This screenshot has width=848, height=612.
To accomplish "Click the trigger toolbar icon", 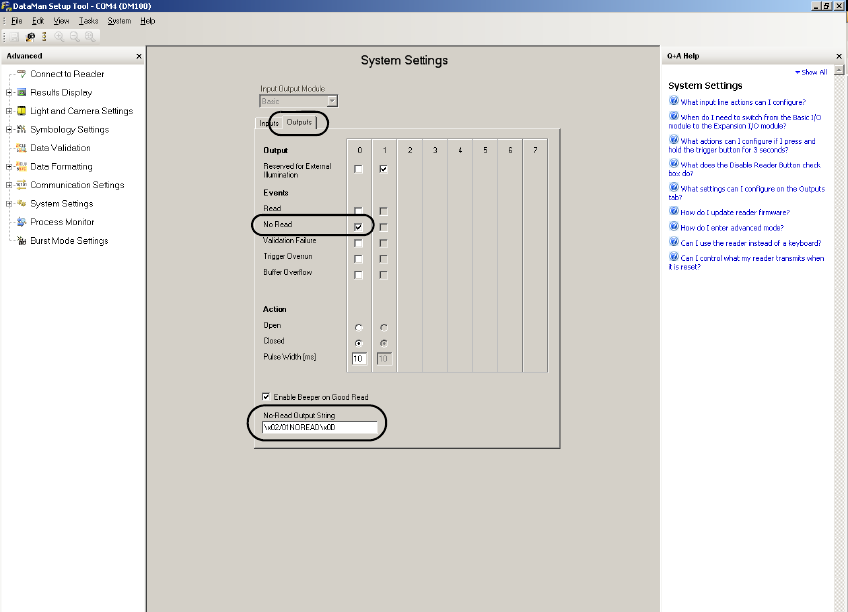I will tap(44, 37).
